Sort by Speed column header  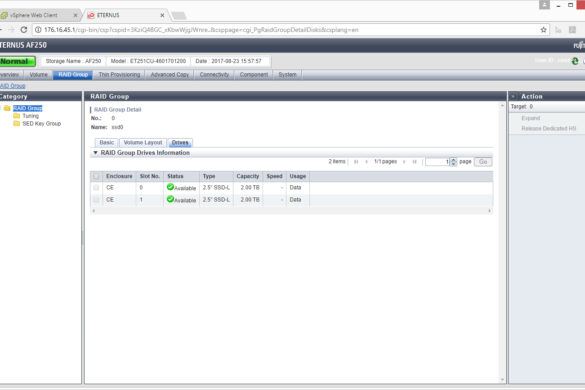pos(275,176)
